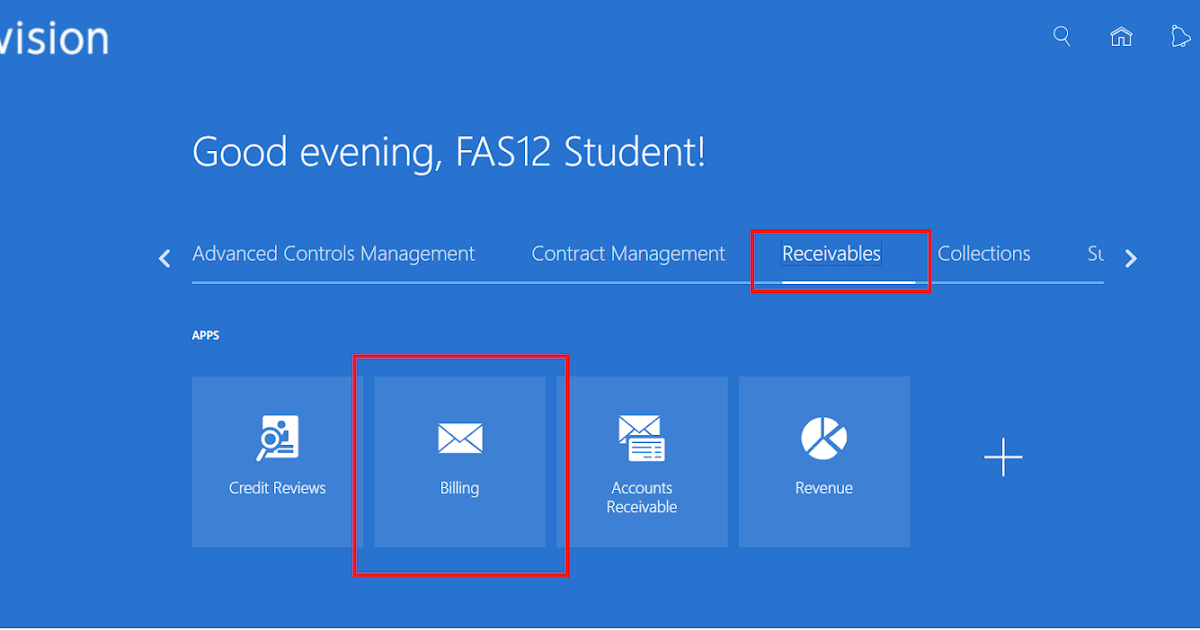Click the vision logo text

pos(54,38)
